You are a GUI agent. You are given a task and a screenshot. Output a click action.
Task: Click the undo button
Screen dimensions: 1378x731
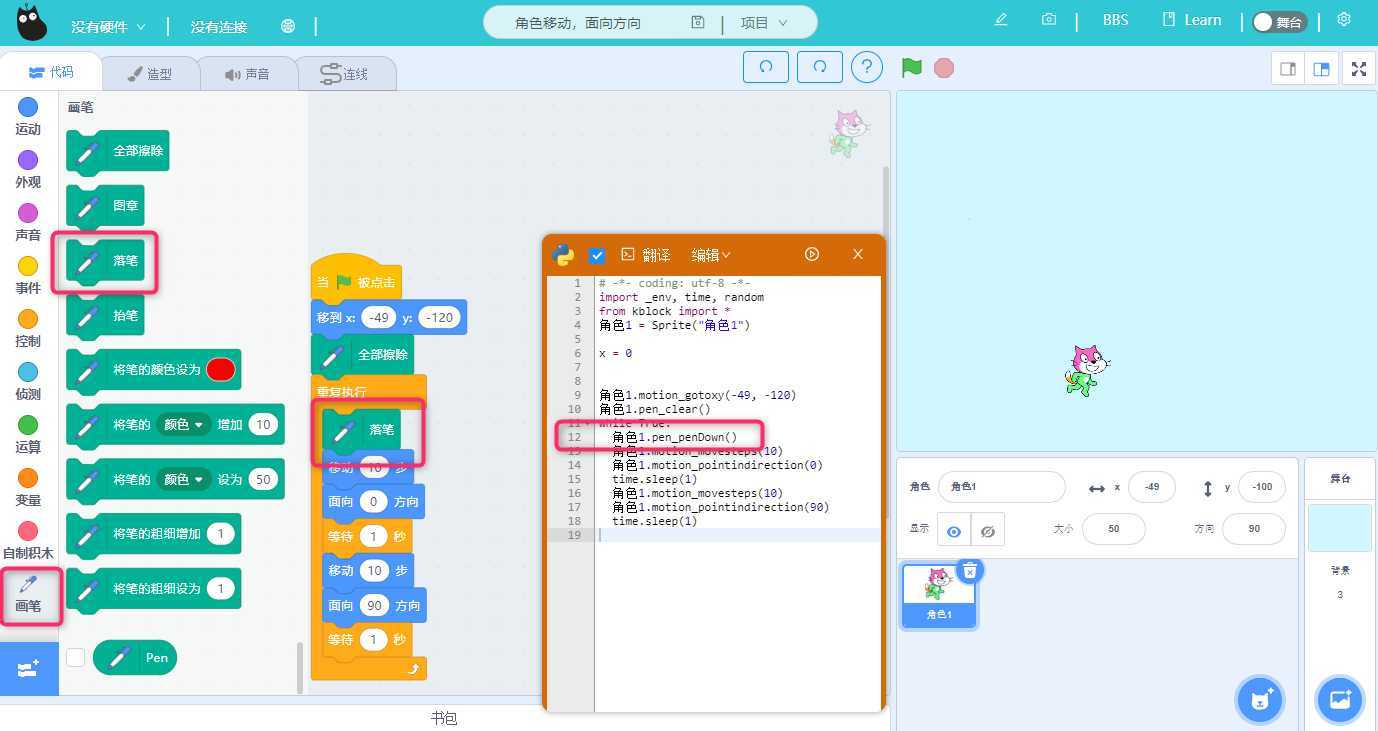766,67
